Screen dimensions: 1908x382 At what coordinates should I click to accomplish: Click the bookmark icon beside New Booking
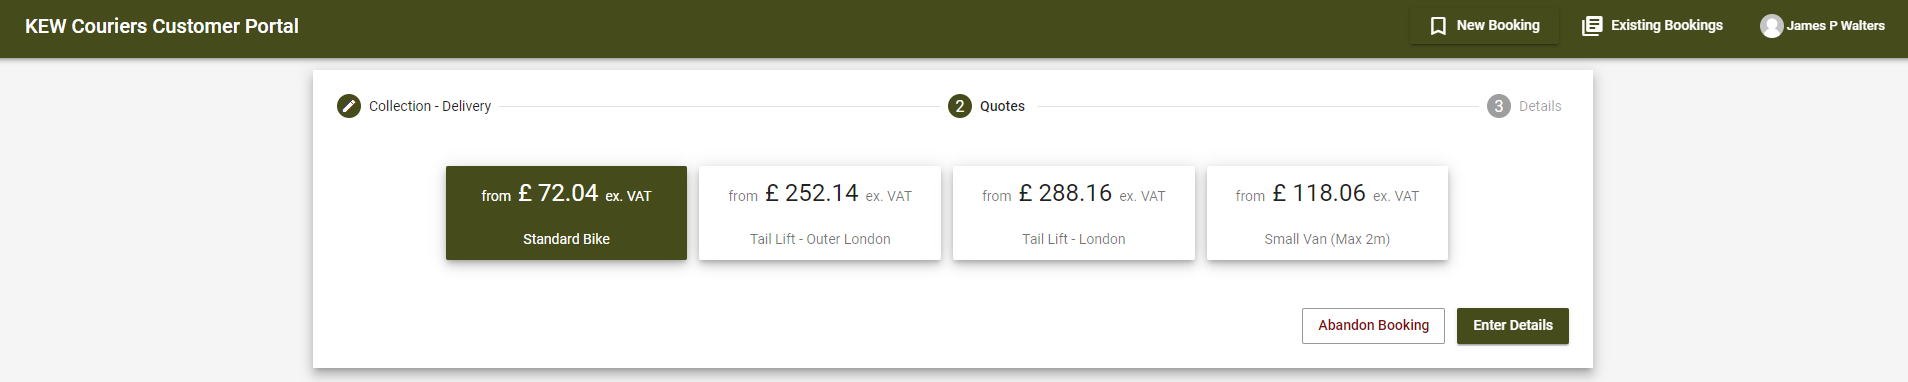[1438, 26]
